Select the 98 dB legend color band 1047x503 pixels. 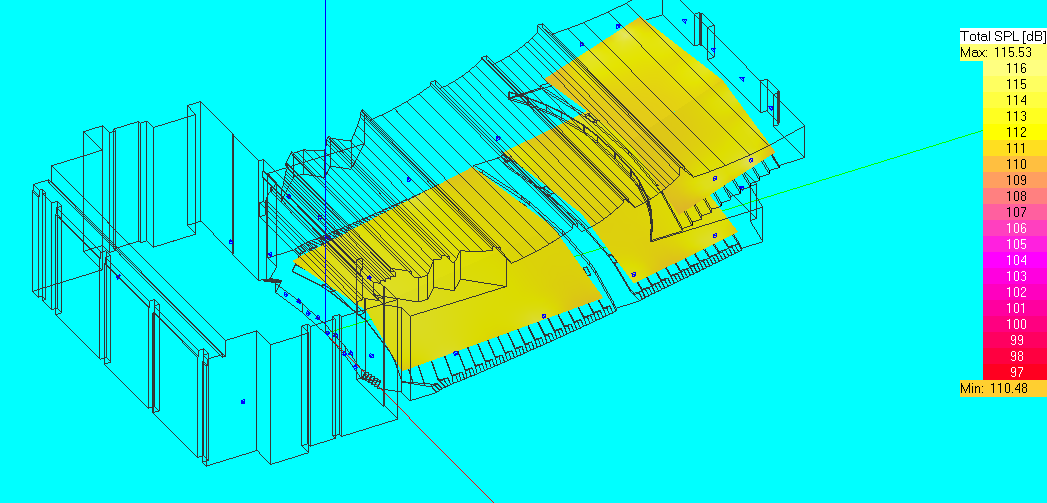[x=1015, y=357]
